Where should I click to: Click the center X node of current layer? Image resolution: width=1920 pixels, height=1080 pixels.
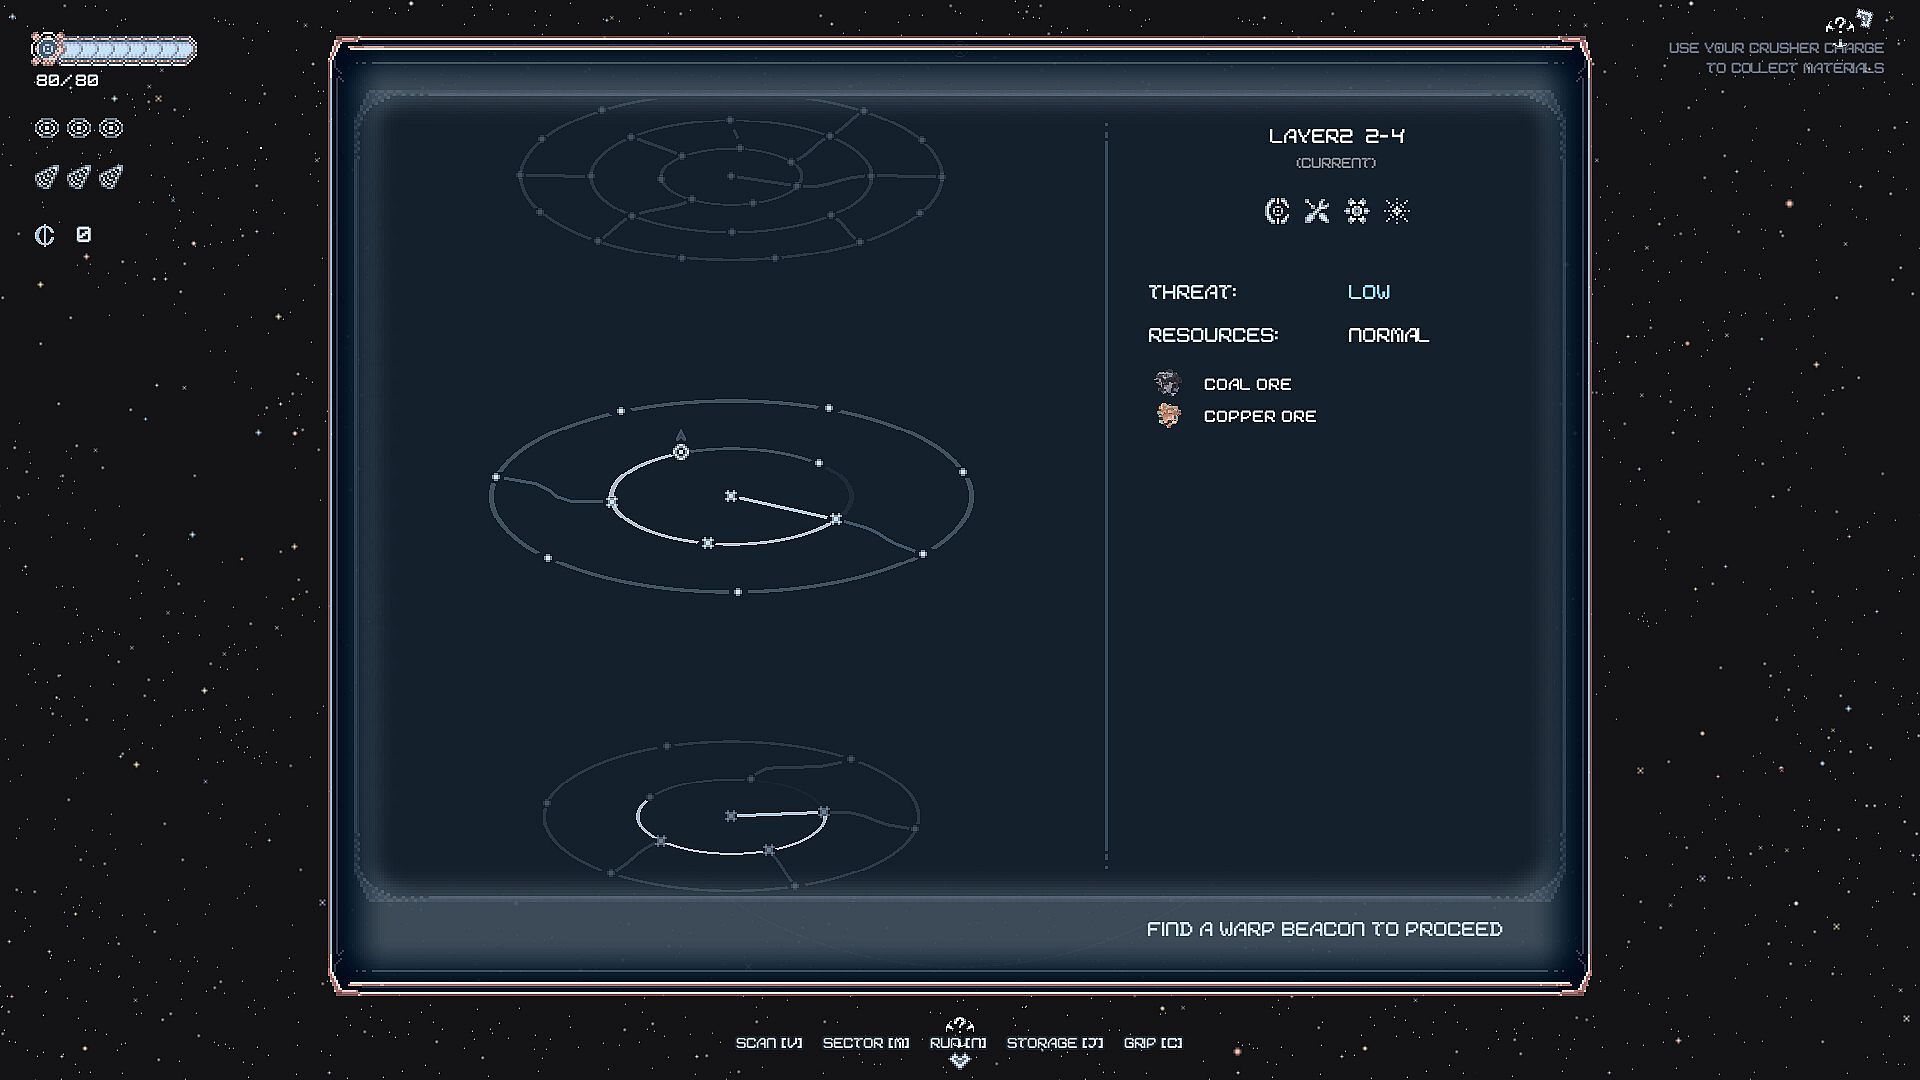tap(731, 496)
